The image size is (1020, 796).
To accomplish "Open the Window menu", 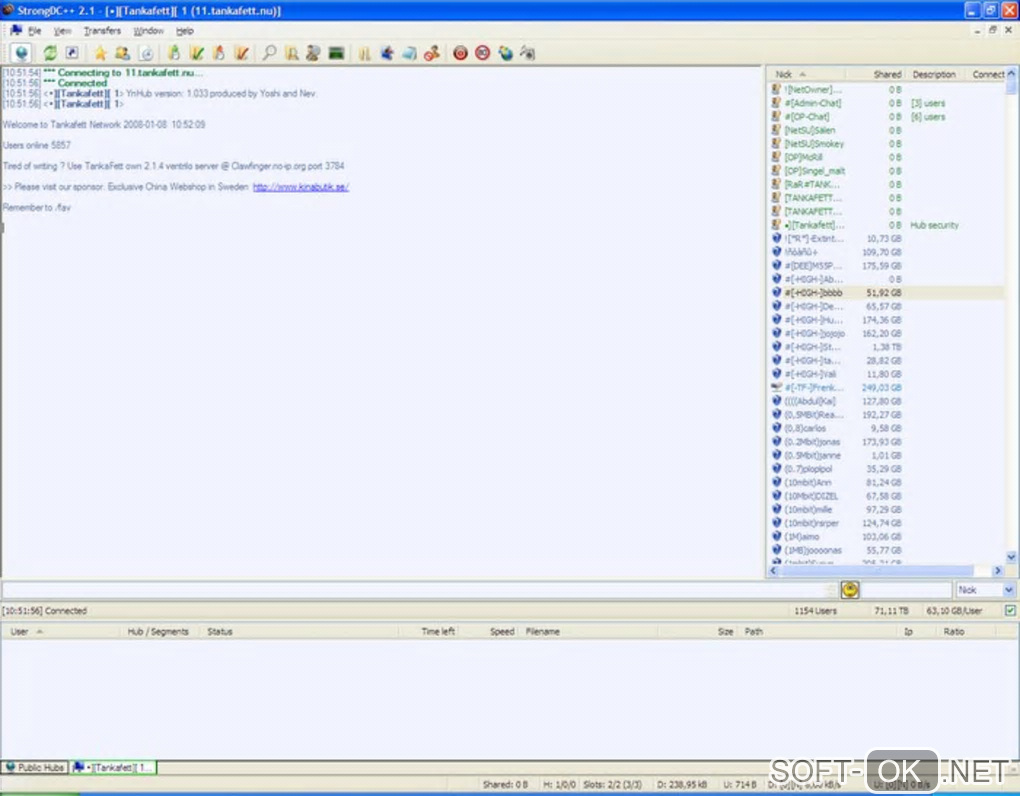I will 148,31.
